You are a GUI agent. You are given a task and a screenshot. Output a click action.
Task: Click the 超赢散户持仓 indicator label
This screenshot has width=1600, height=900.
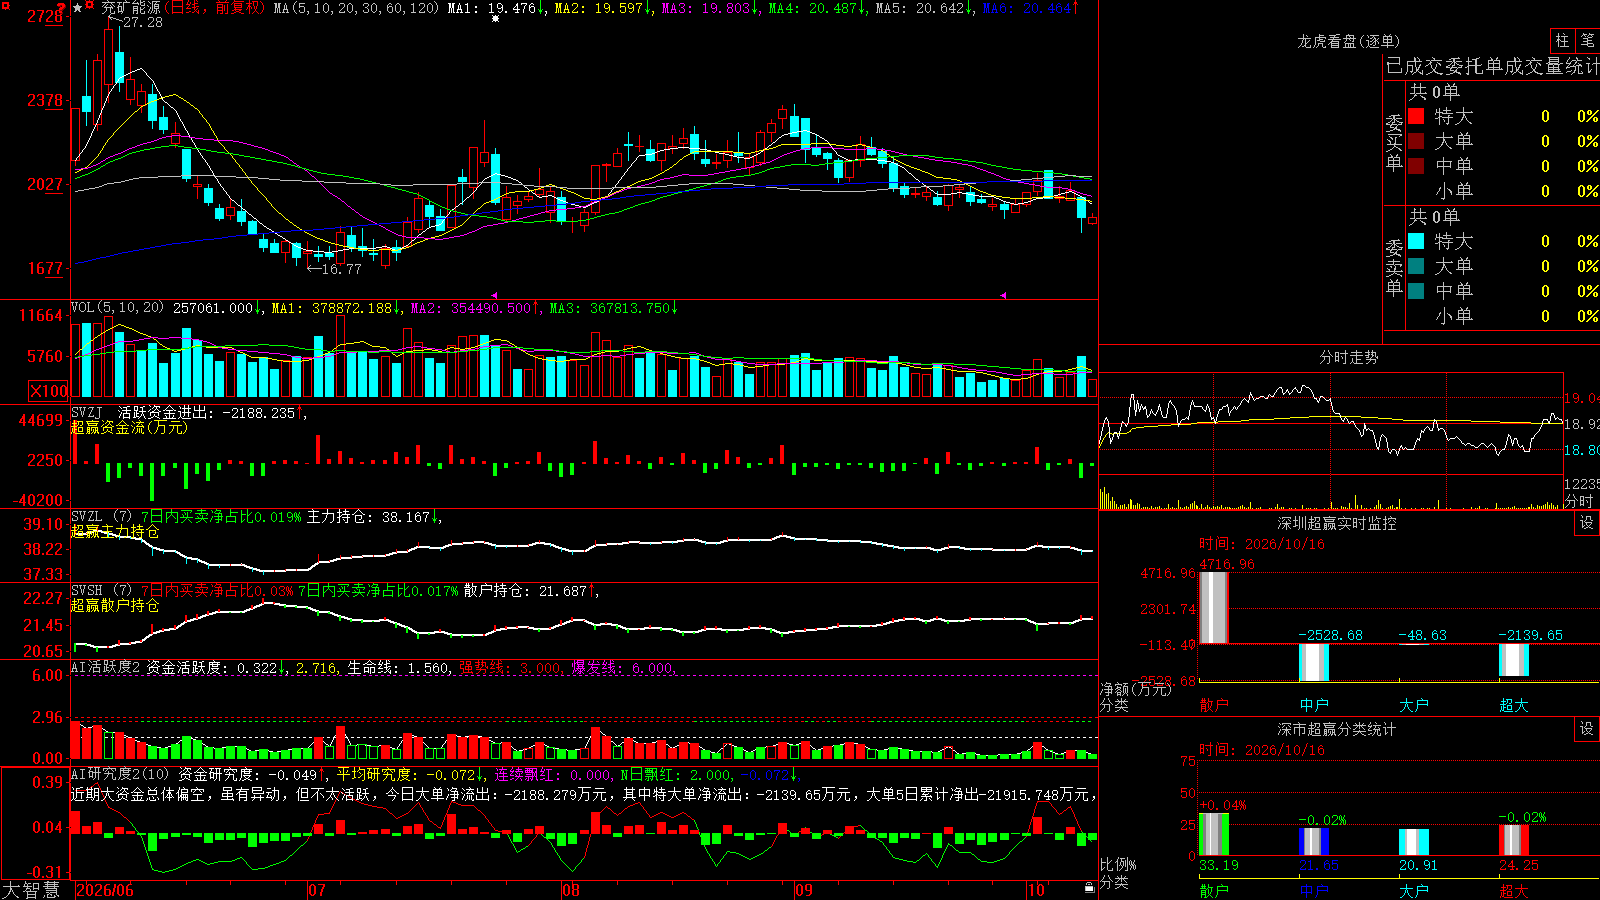(115, 606)
